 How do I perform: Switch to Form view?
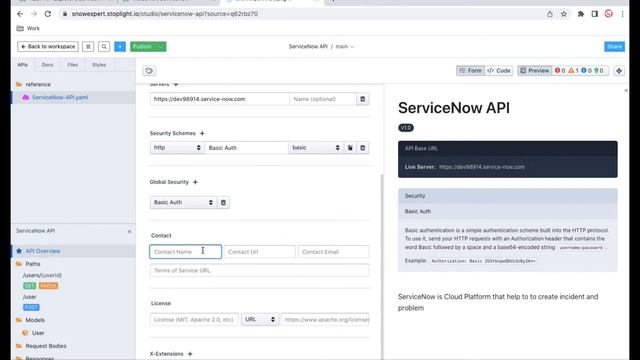(x=470, y=71)
